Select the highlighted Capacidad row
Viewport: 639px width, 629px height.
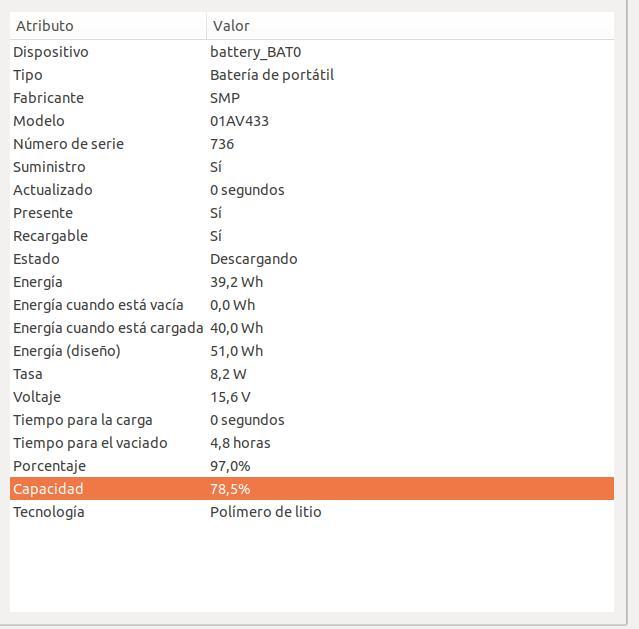tap(312, 489)
